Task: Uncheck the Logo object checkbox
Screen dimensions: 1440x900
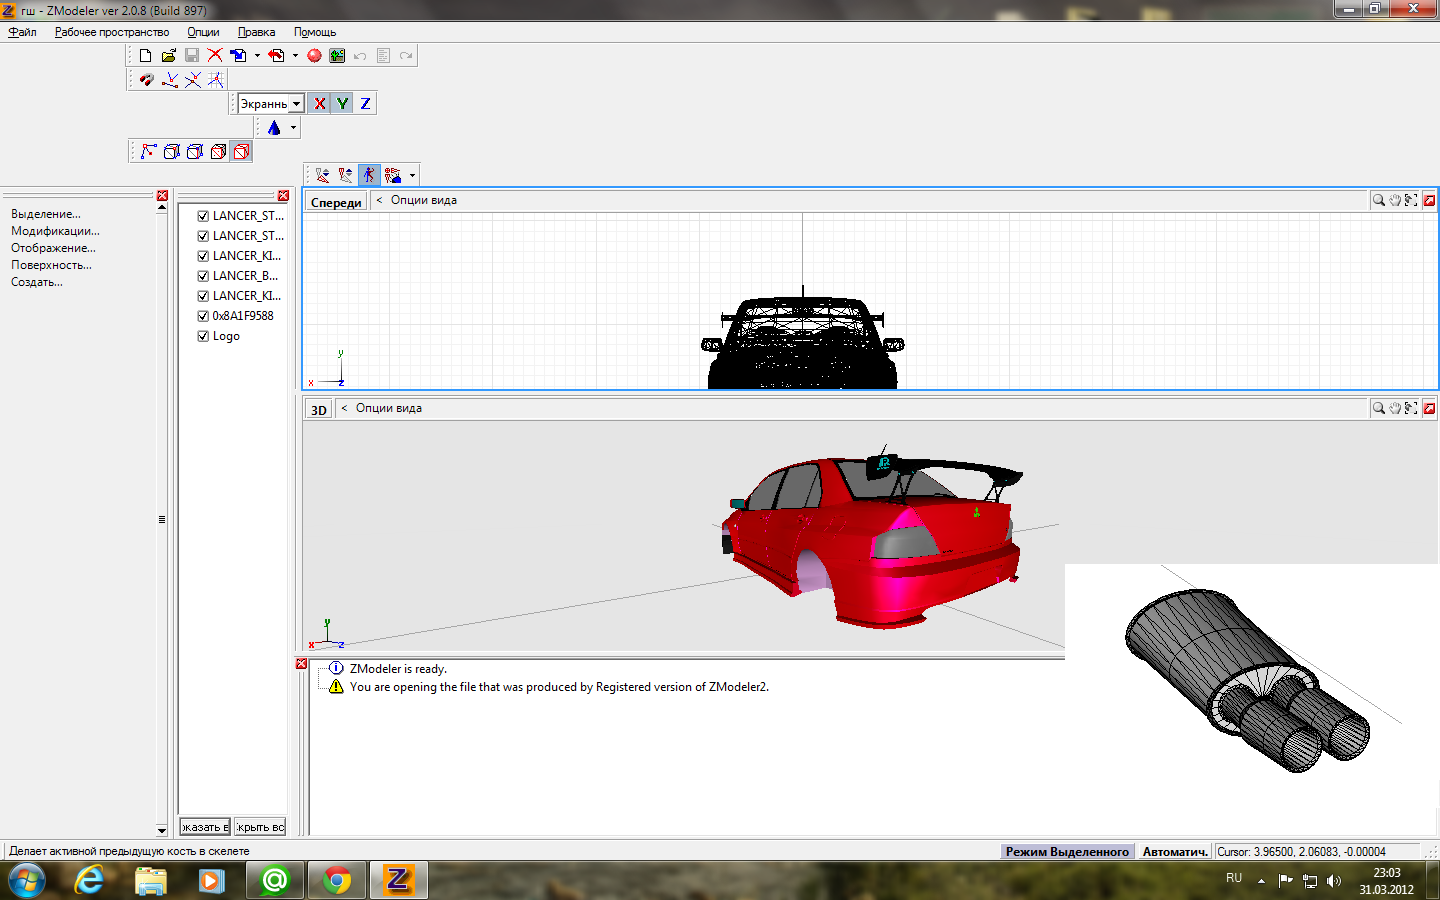Action: coord(203,336)
